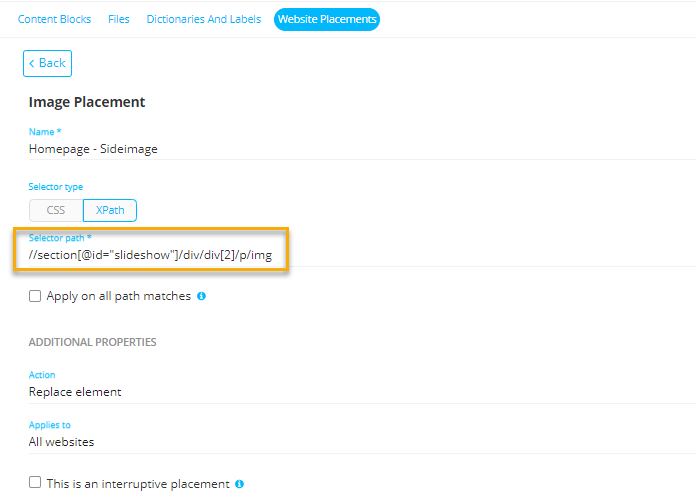The width and height of the screenshot is (696, 504).
Task: Click info icon next to interruptive placement
Action: tap(240, 484)
